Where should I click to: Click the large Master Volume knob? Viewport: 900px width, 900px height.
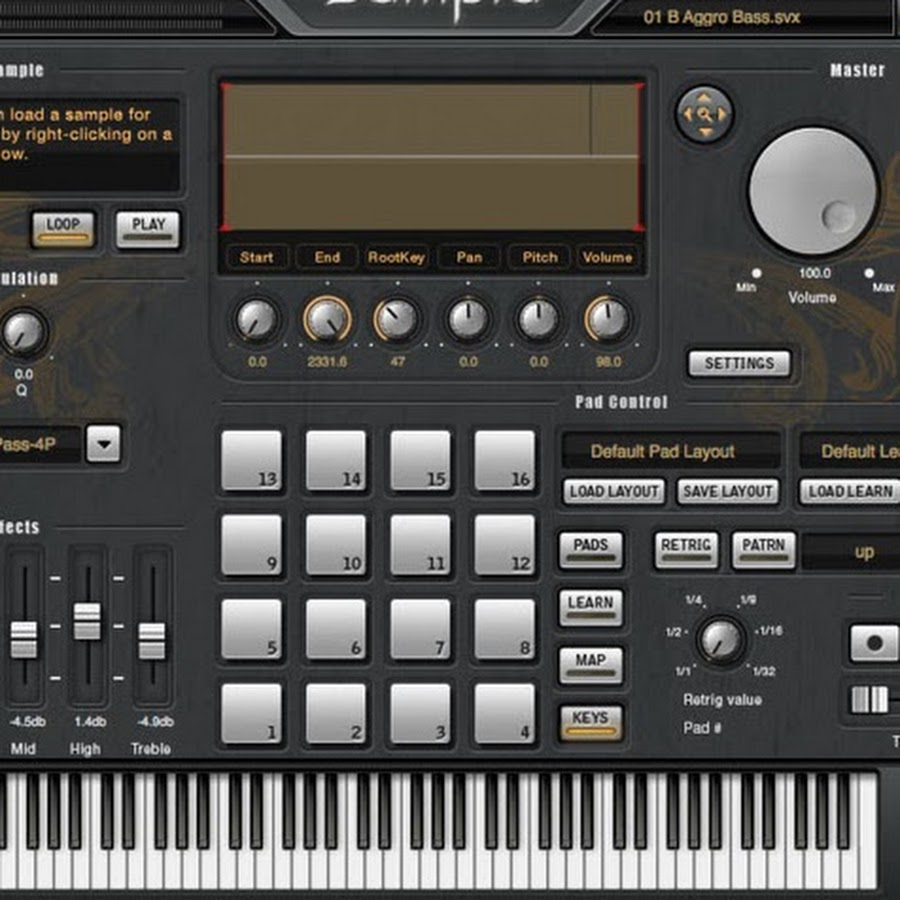813,191
